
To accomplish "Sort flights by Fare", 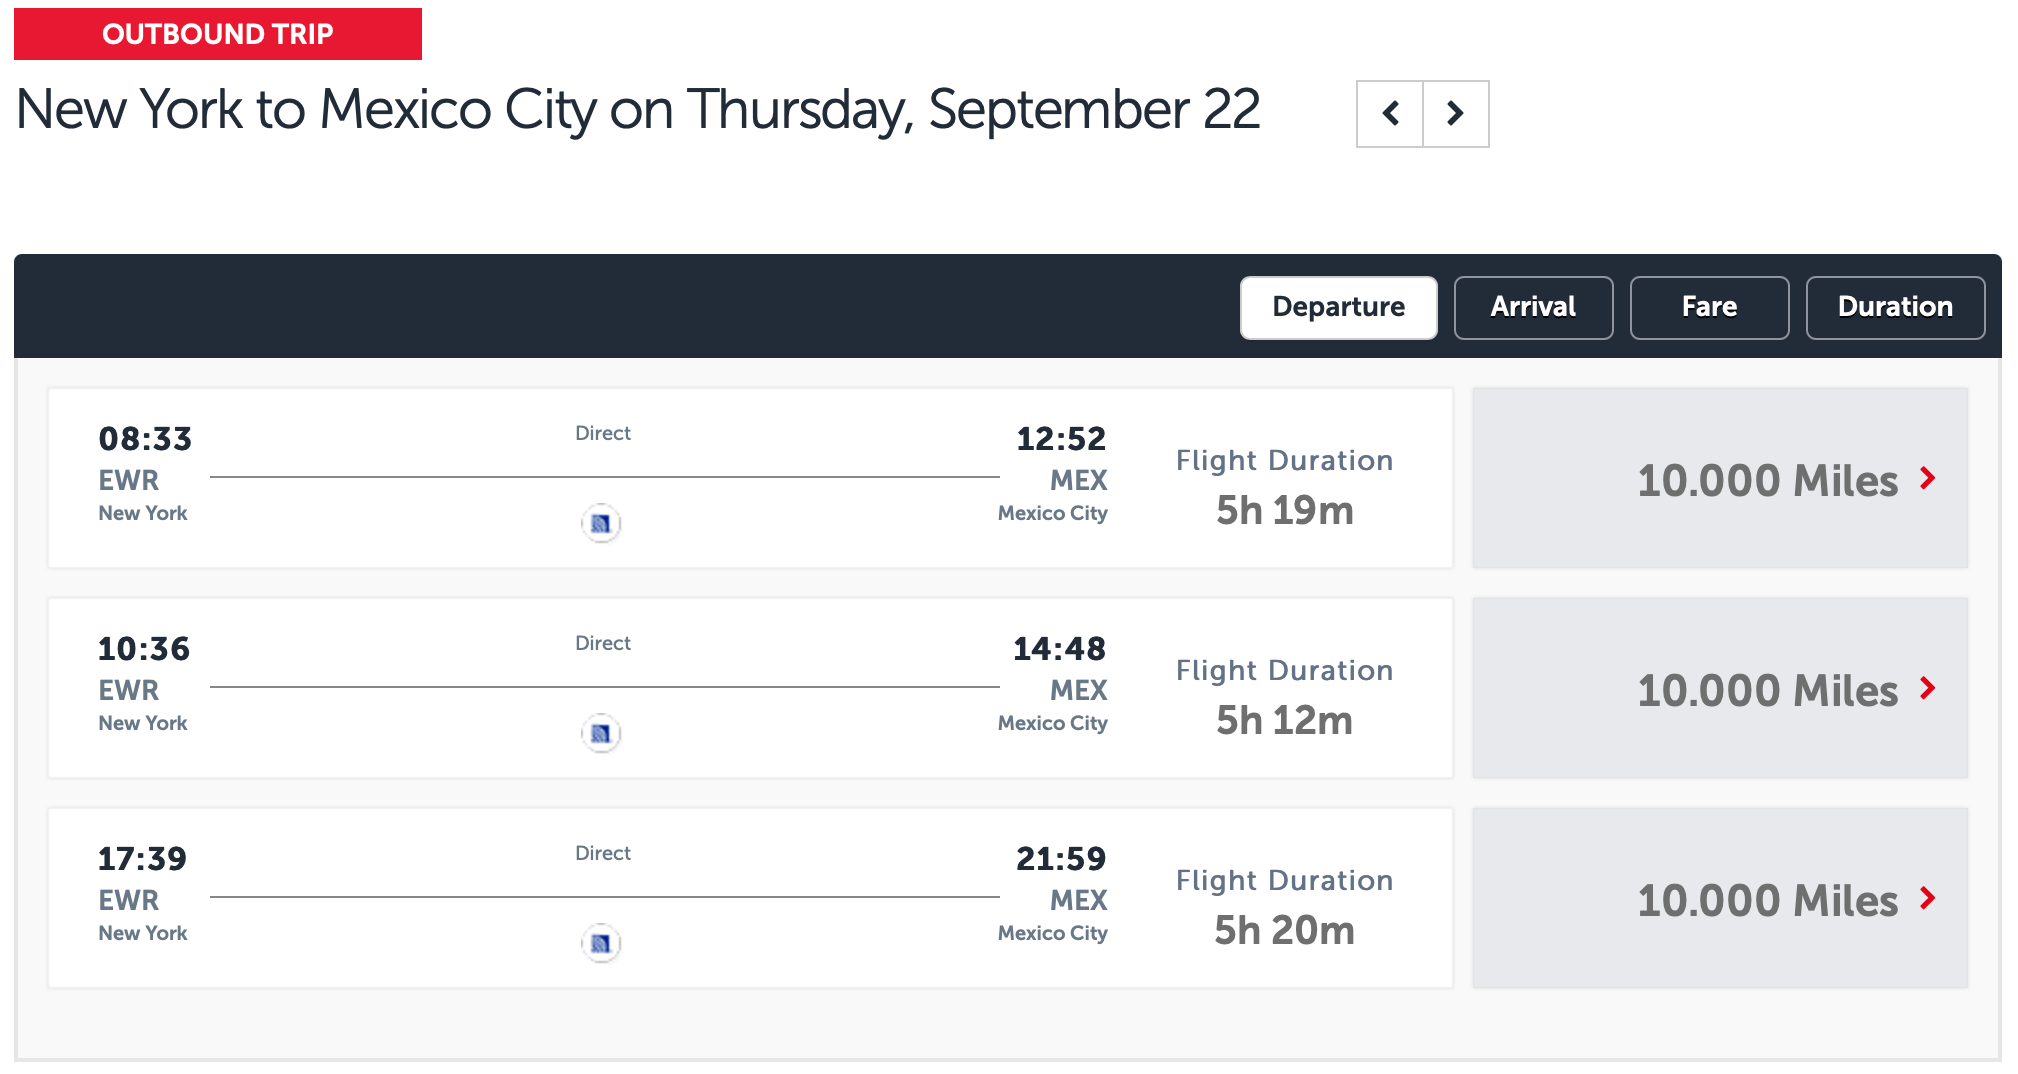I will point(1709,307).
